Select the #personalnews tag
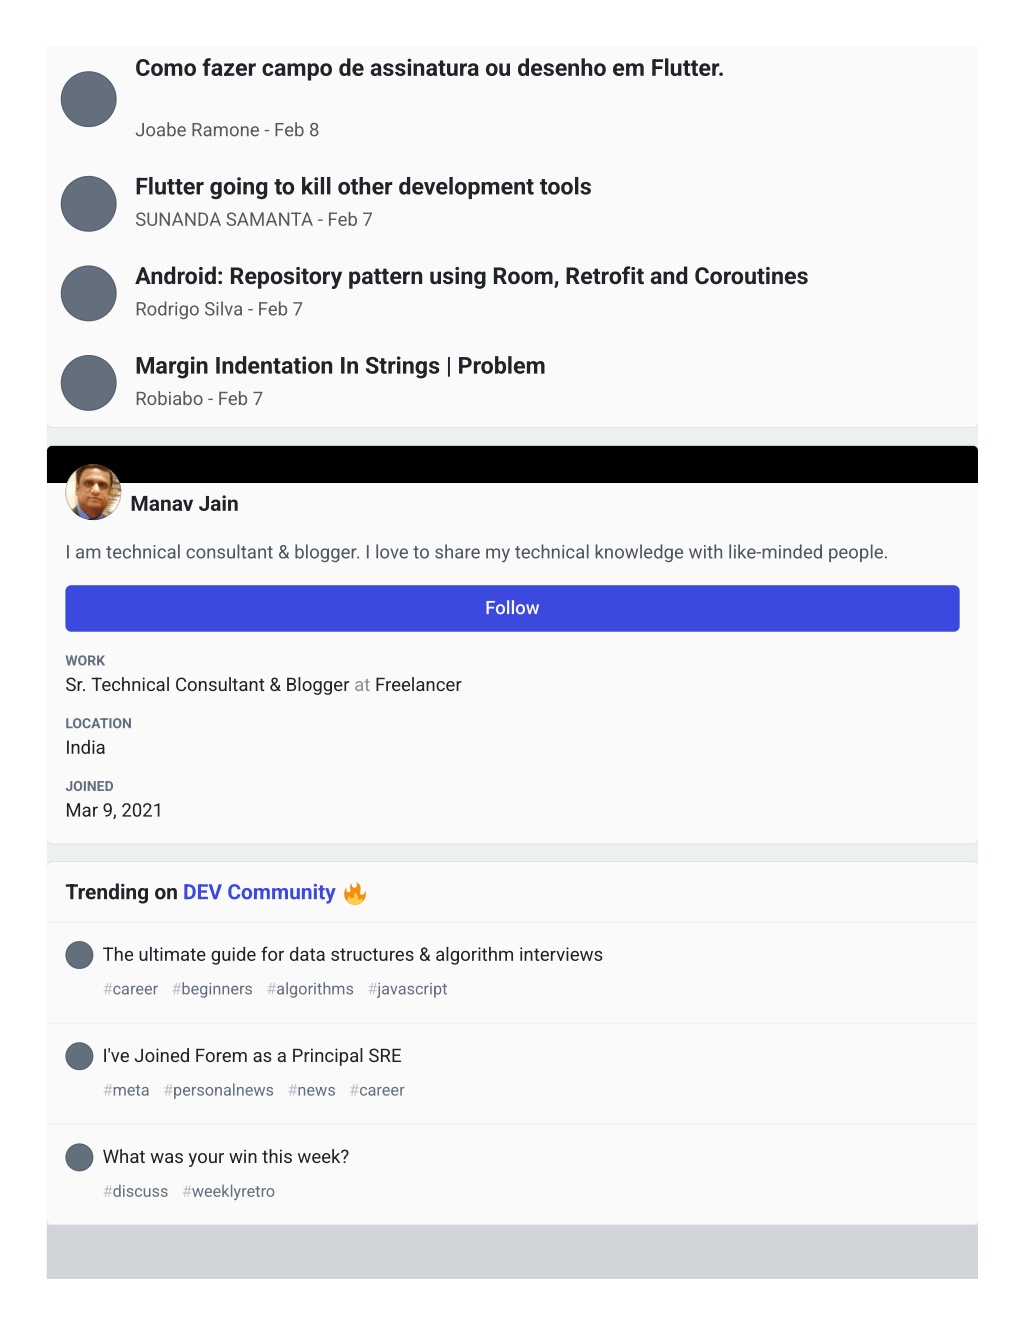1024x1325 pixels. coord(218,1090)
